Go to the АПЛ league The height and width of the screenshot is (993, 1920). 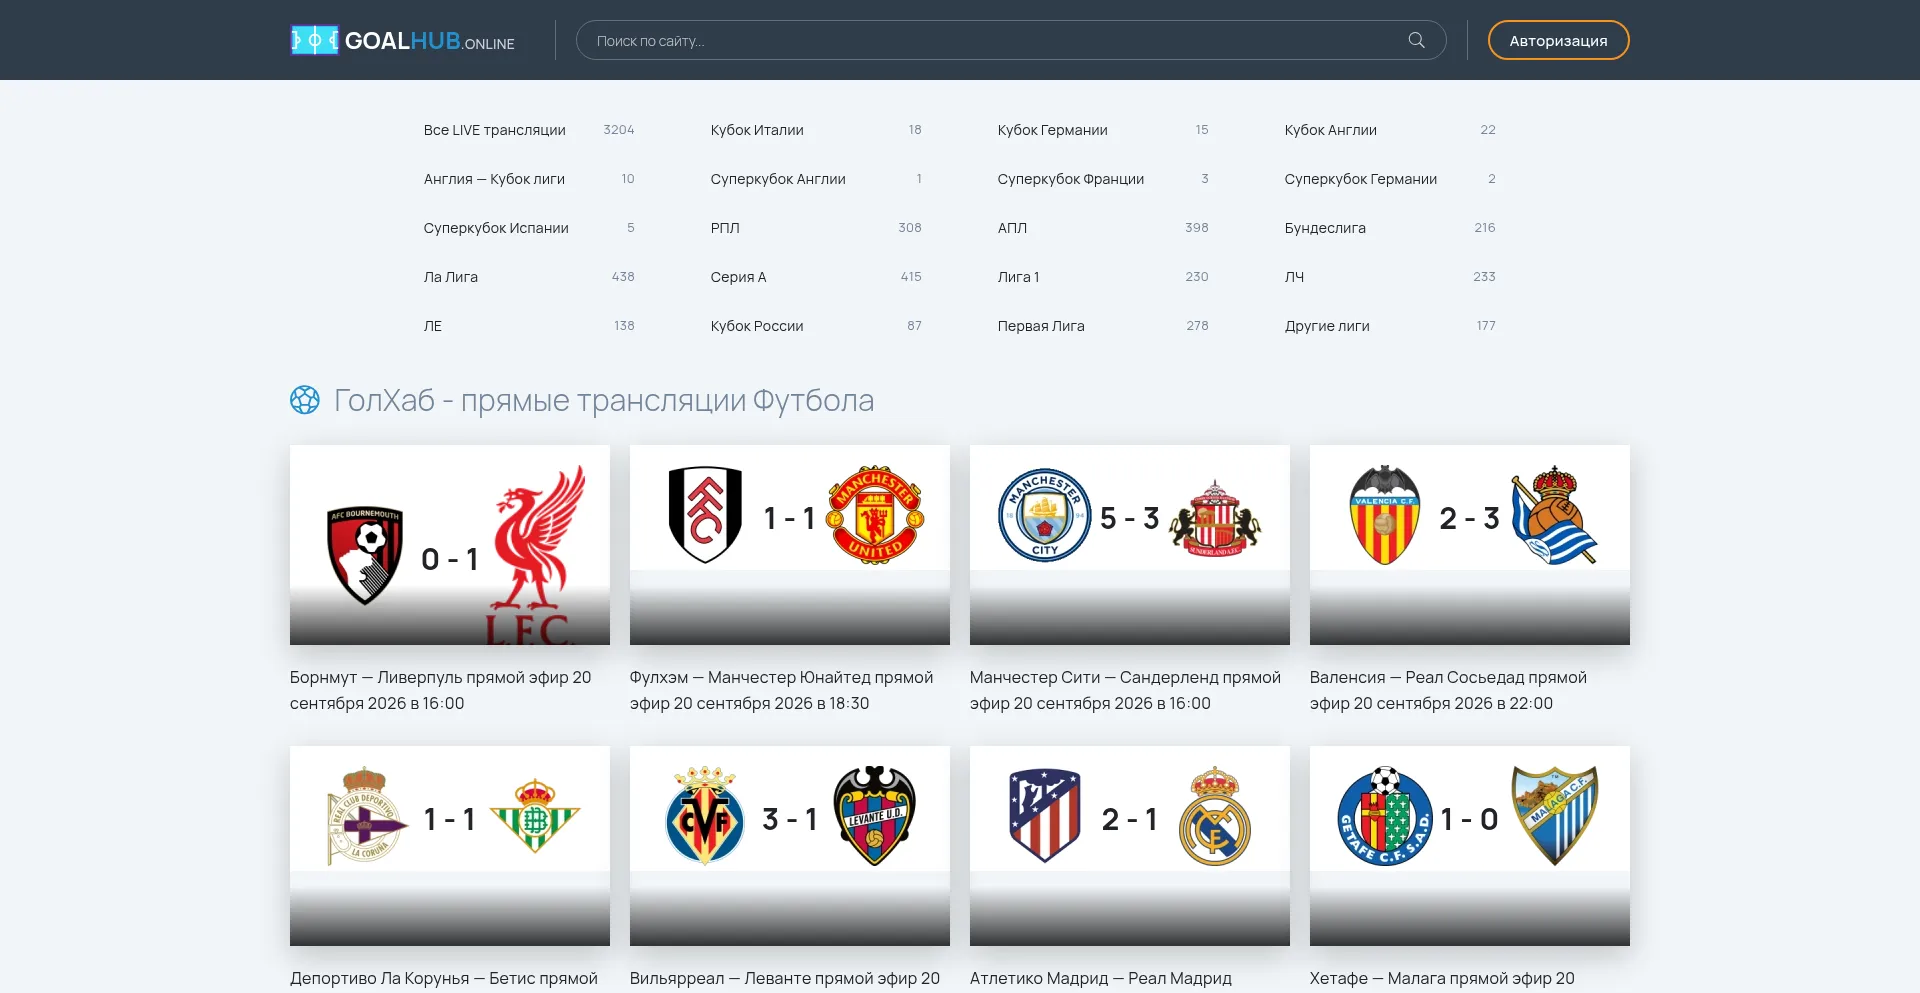[x=1012, y=228]
